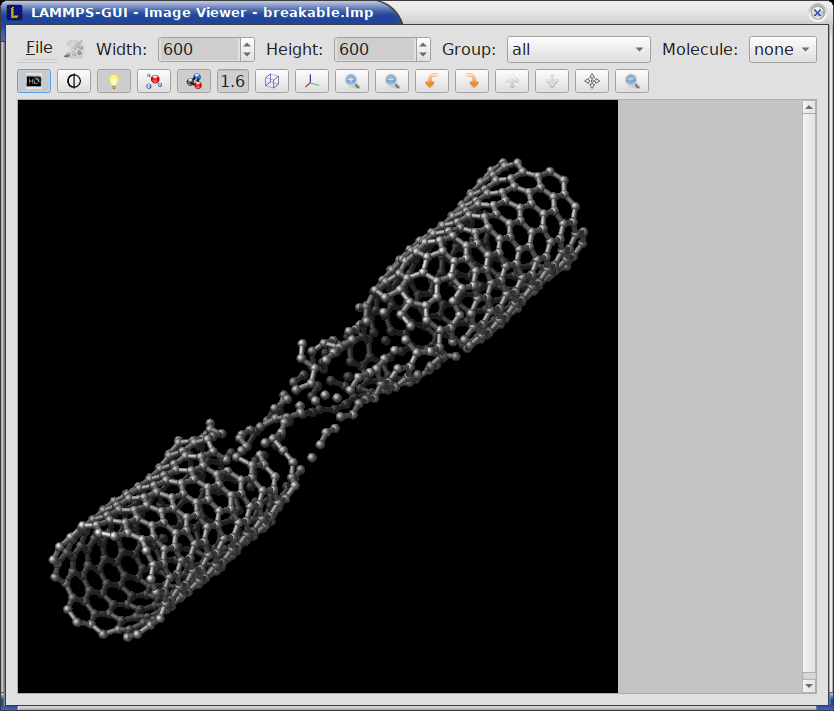Image resolution: width=834 pixels, height=711 pixels.
Task: Toggle the coordinate axes icon
Action: [x=312, y=81]
